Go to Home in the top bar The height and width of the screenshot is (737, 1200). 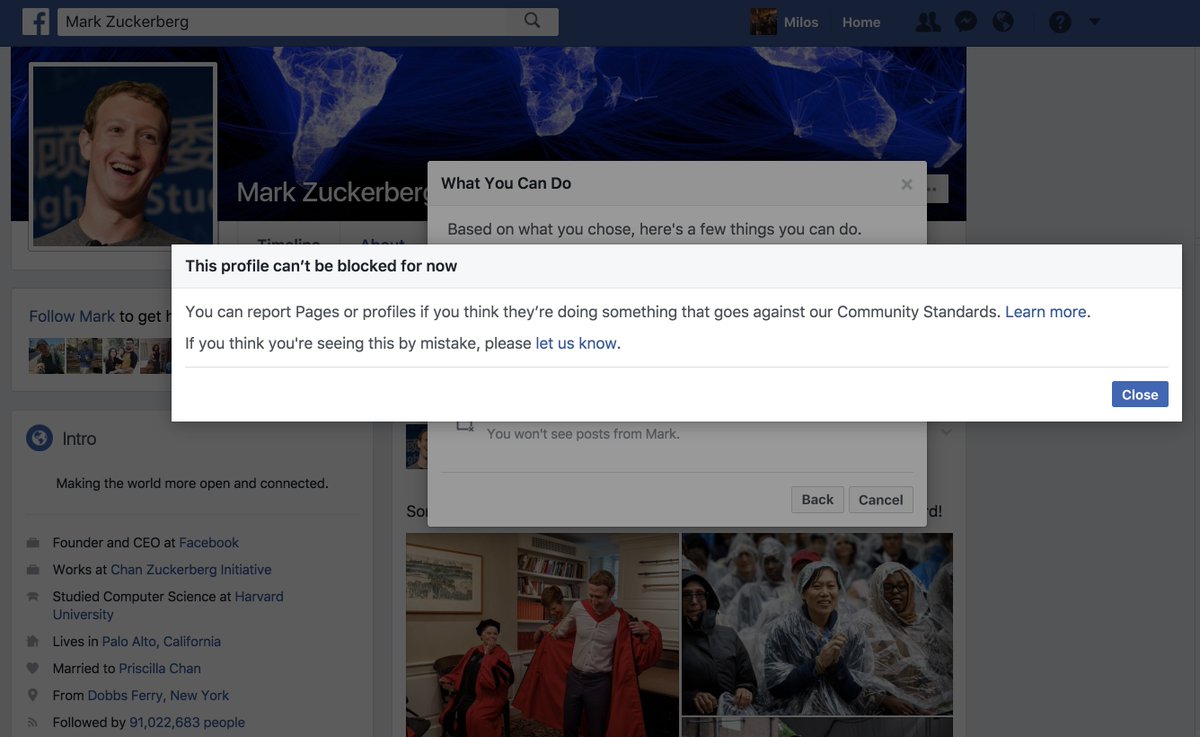click(861, 22)
